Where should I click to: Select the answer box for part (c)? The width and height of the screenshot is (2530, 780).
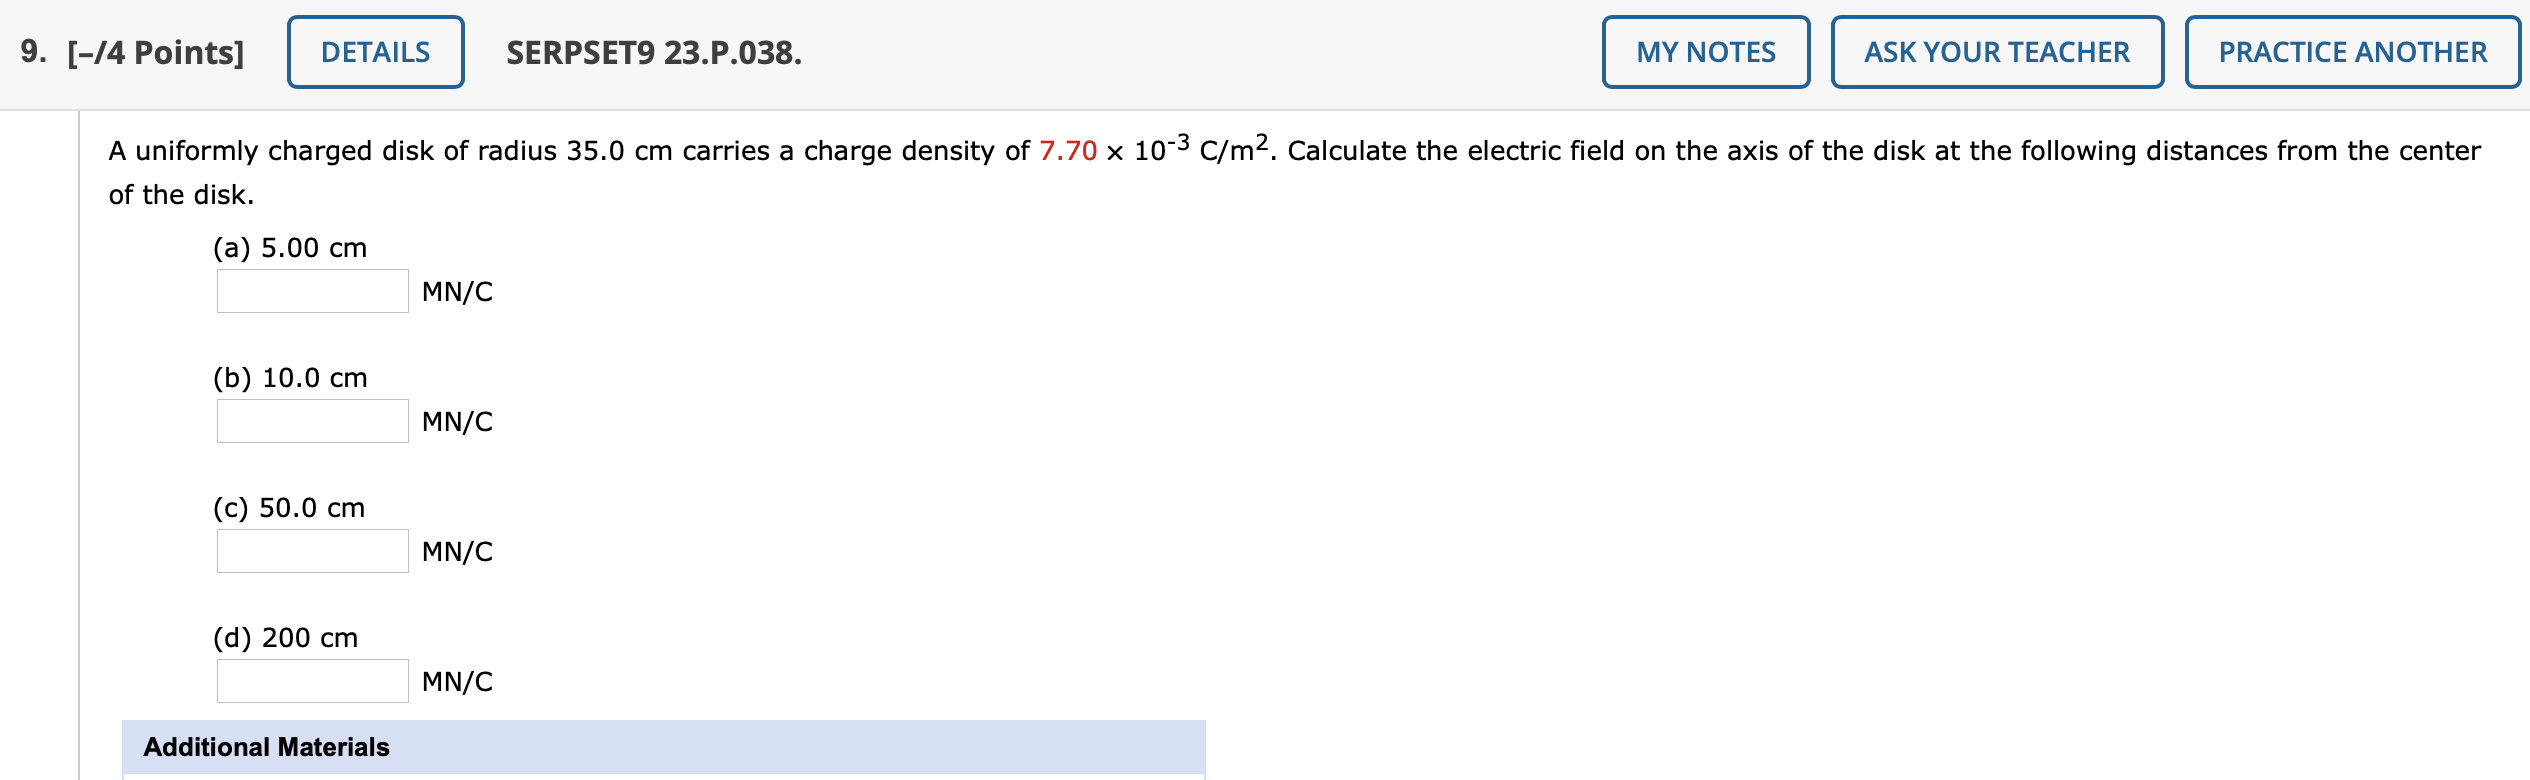[311, 551]
